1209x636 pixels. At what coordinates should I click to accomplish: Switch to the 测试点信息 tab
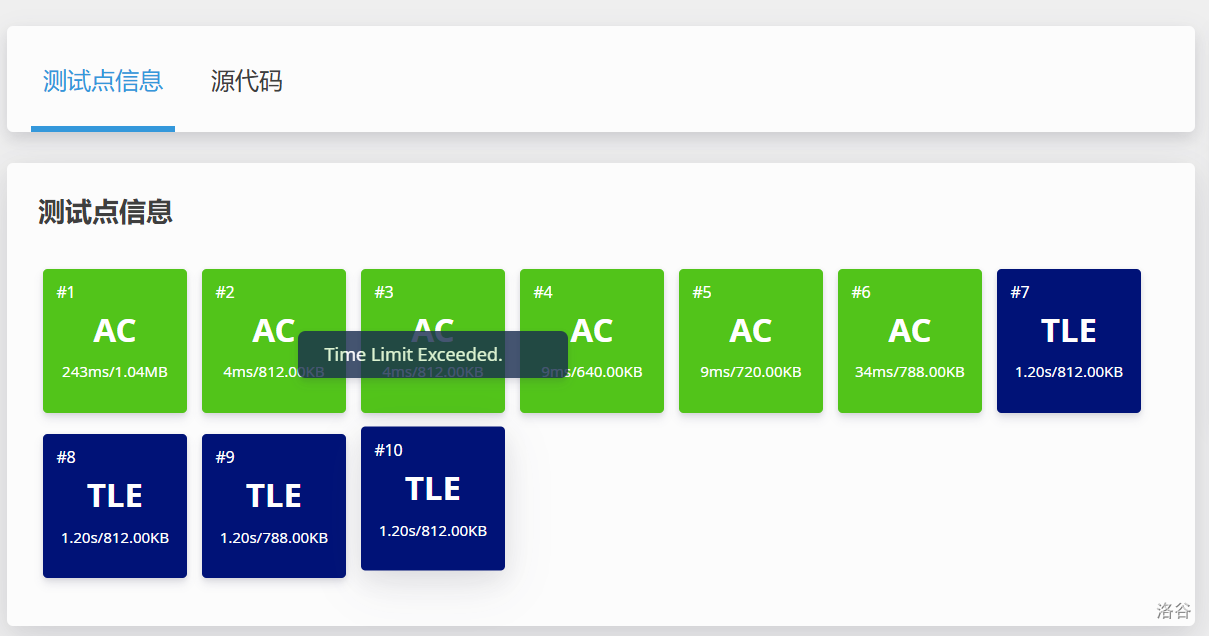point(103,81)
